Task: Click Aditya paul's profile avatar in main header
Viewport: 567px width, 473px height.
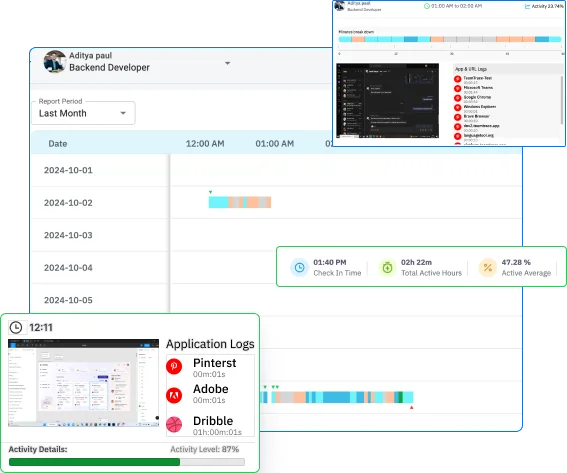Action: (55, 61)
